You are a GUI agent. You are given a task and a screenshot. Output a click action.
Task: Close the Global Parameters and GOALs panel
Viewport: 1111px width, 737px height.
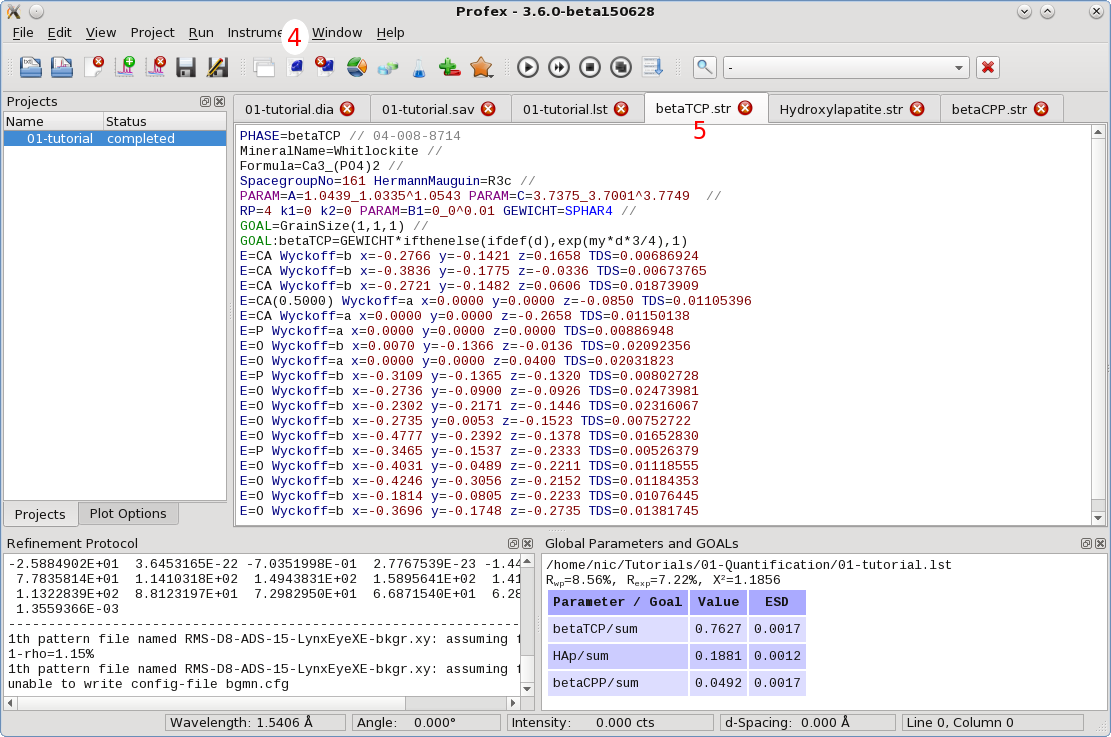1100,544
